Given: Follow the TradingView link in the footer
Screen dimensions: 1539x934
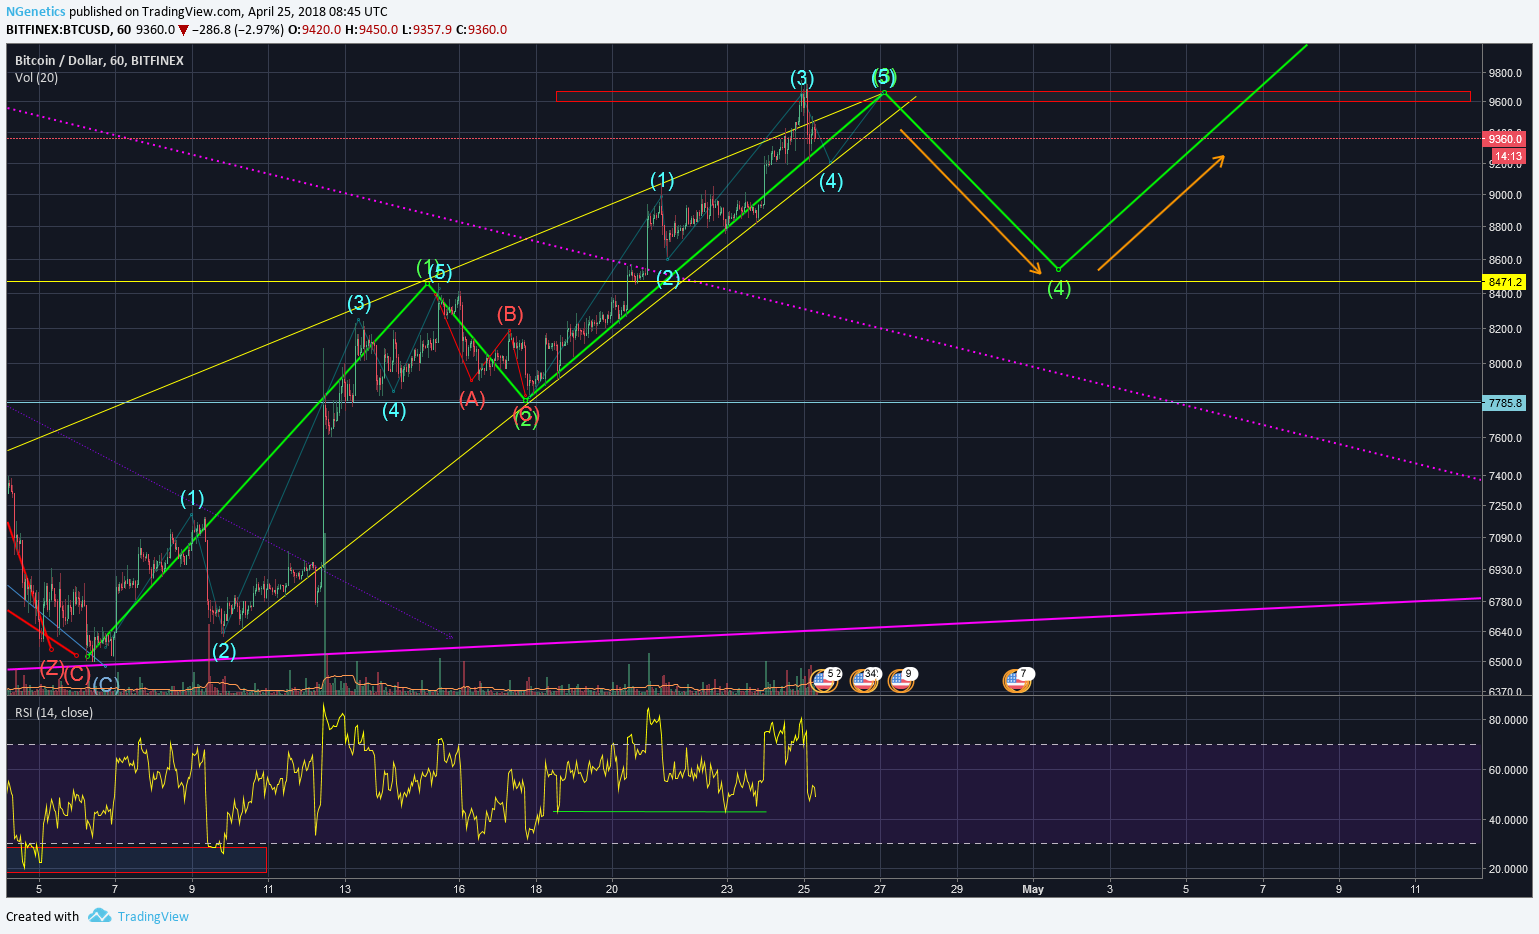Looking at the screenshot, I should [153, 916].
